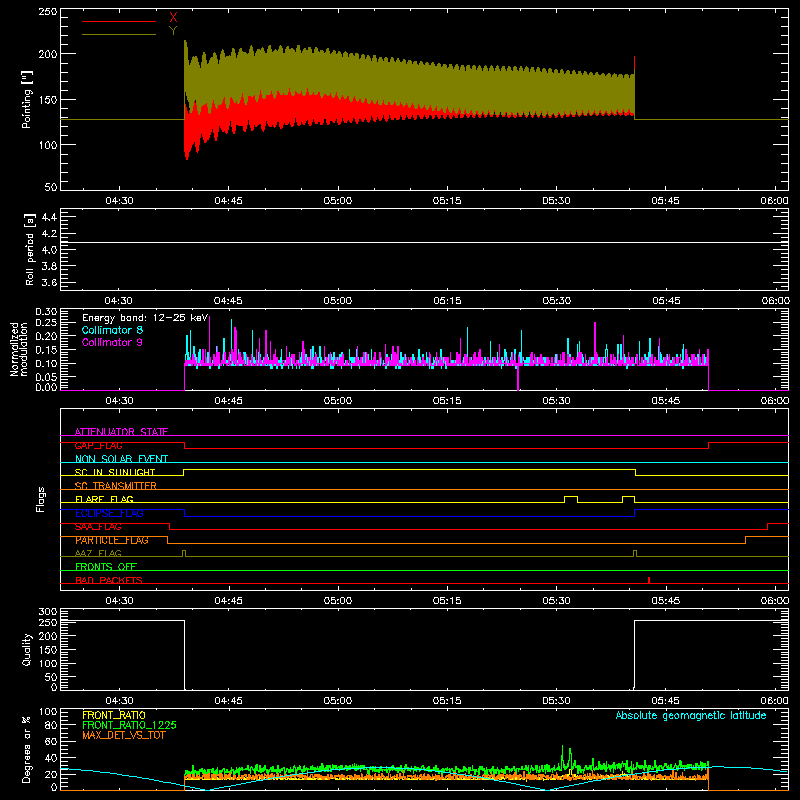Select the "Collimator 8" legend entry

[x=112, y=330]
